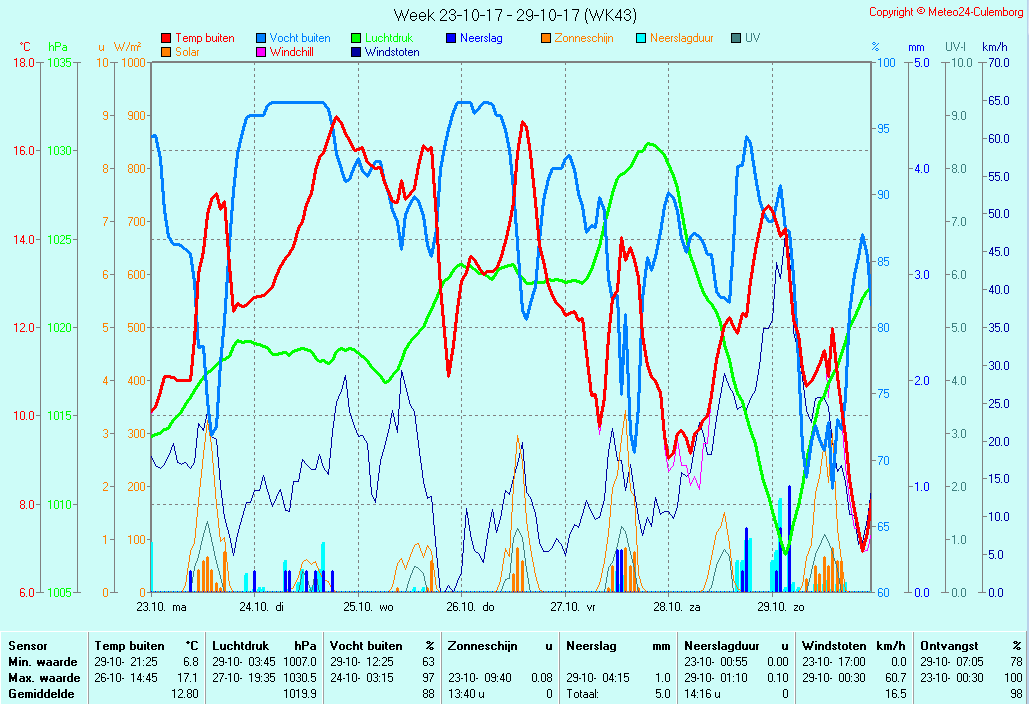This screenshot has width=1029, height=704.
Task: Click the orange Solar legend swatch
Action: coord(166,52)
